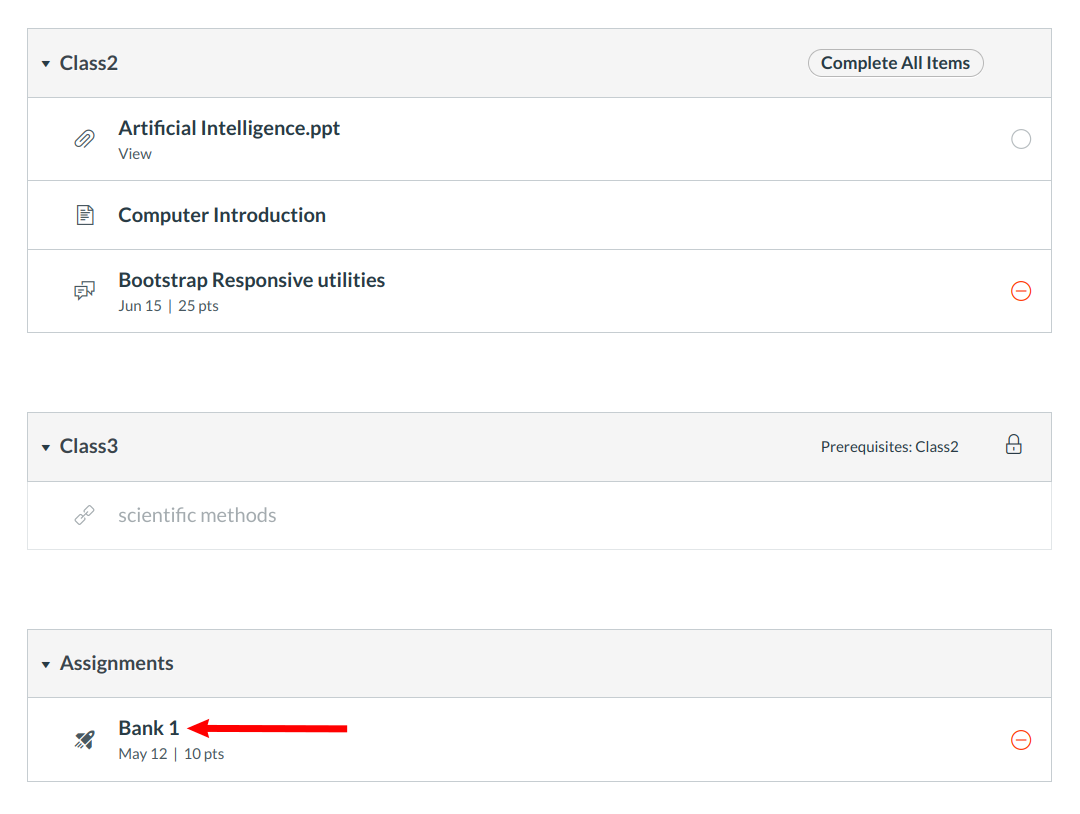Click the rocket quiz icon for Bank 1
This screenshot has width=1080, height=814.
[x=85, y=740]
